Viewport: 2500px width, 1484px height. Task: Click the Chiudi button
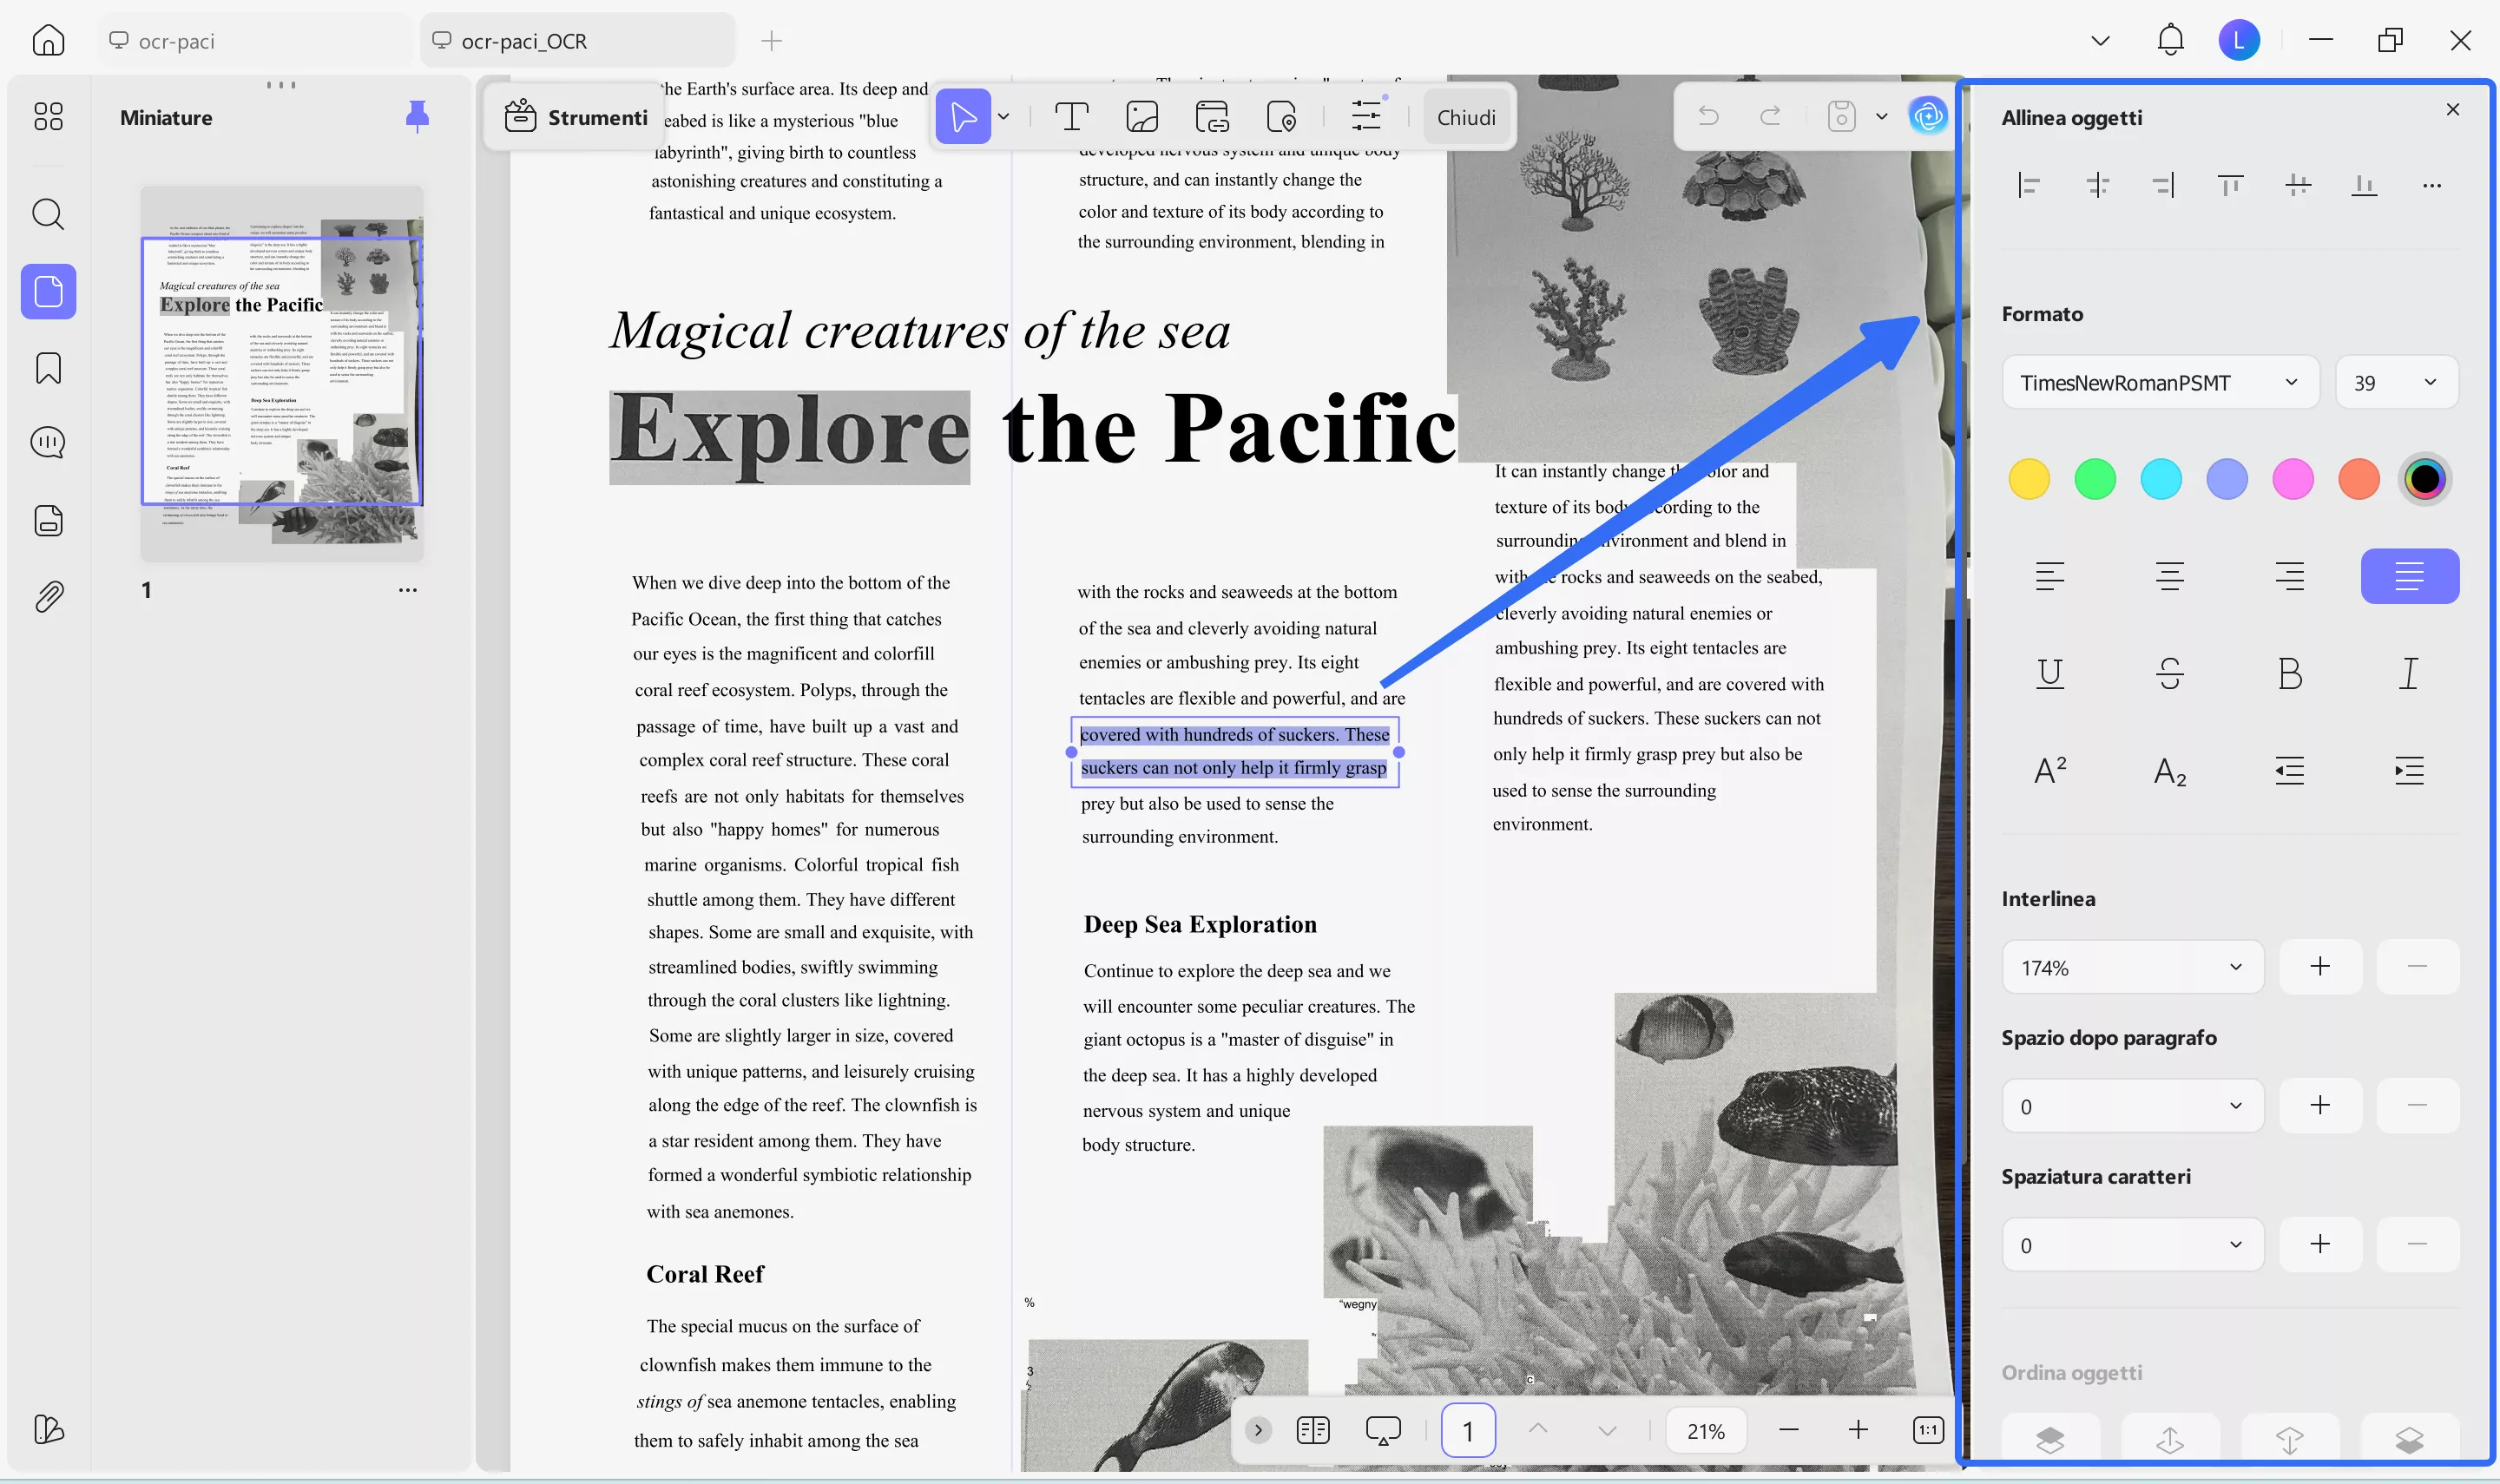[1464, 116]
